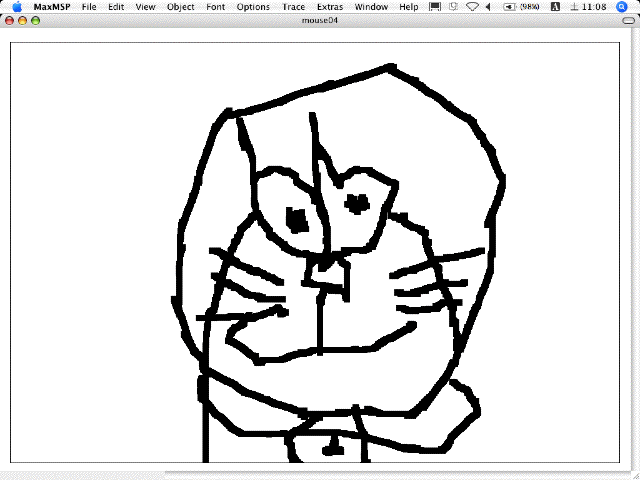Zoom the mouse04 window

[x=36, y=20]
